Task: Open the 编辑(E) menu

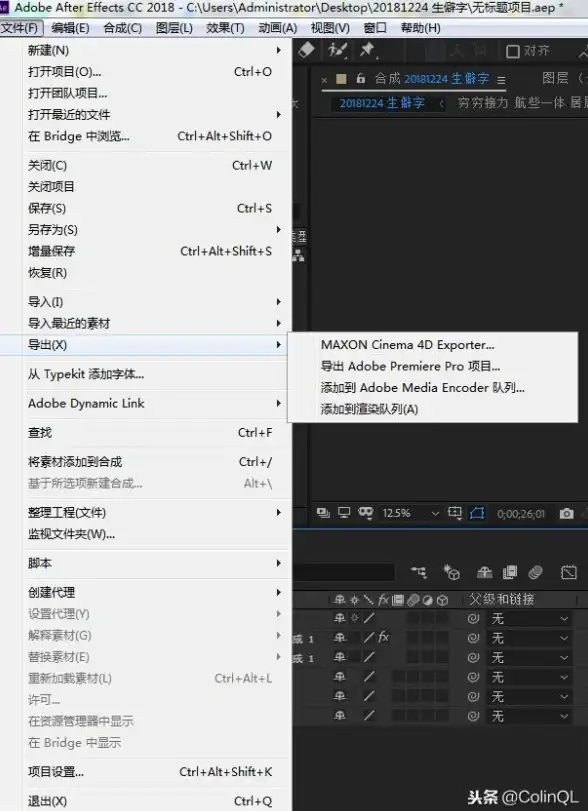Action: coord(70,27)
